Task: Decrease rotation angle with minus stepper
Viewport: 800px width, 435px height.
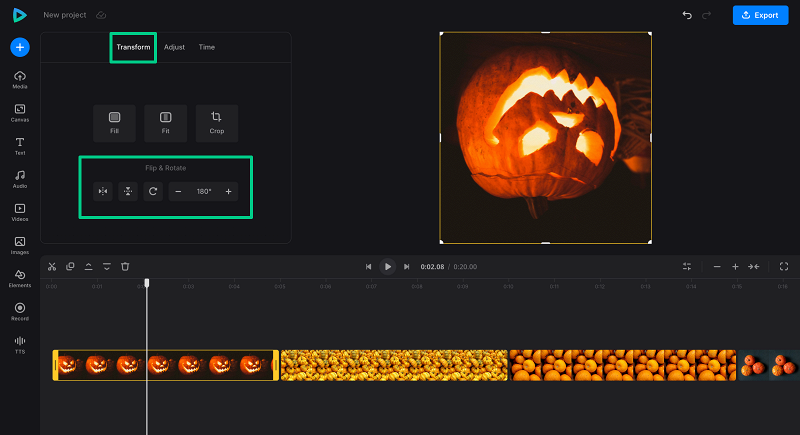Action: 179,191
